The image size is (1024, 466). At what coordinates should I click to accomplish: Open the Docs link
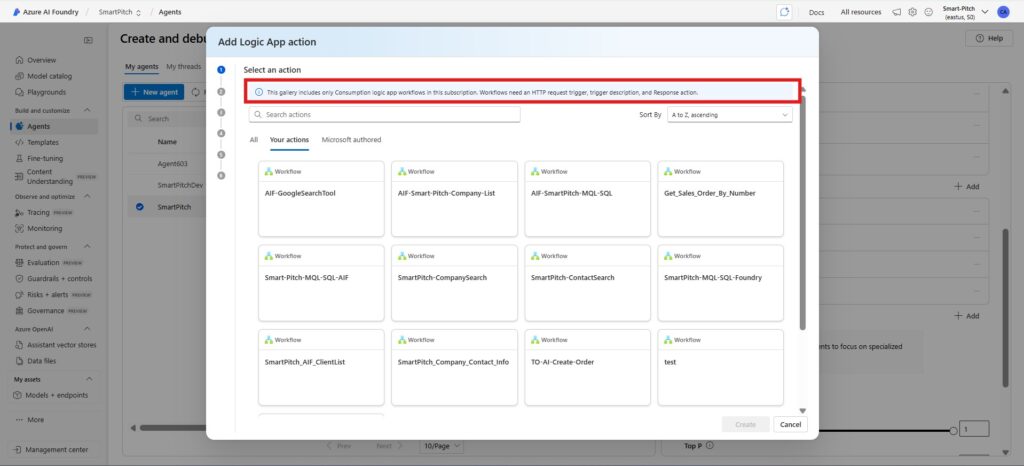[x=816, y=12]
